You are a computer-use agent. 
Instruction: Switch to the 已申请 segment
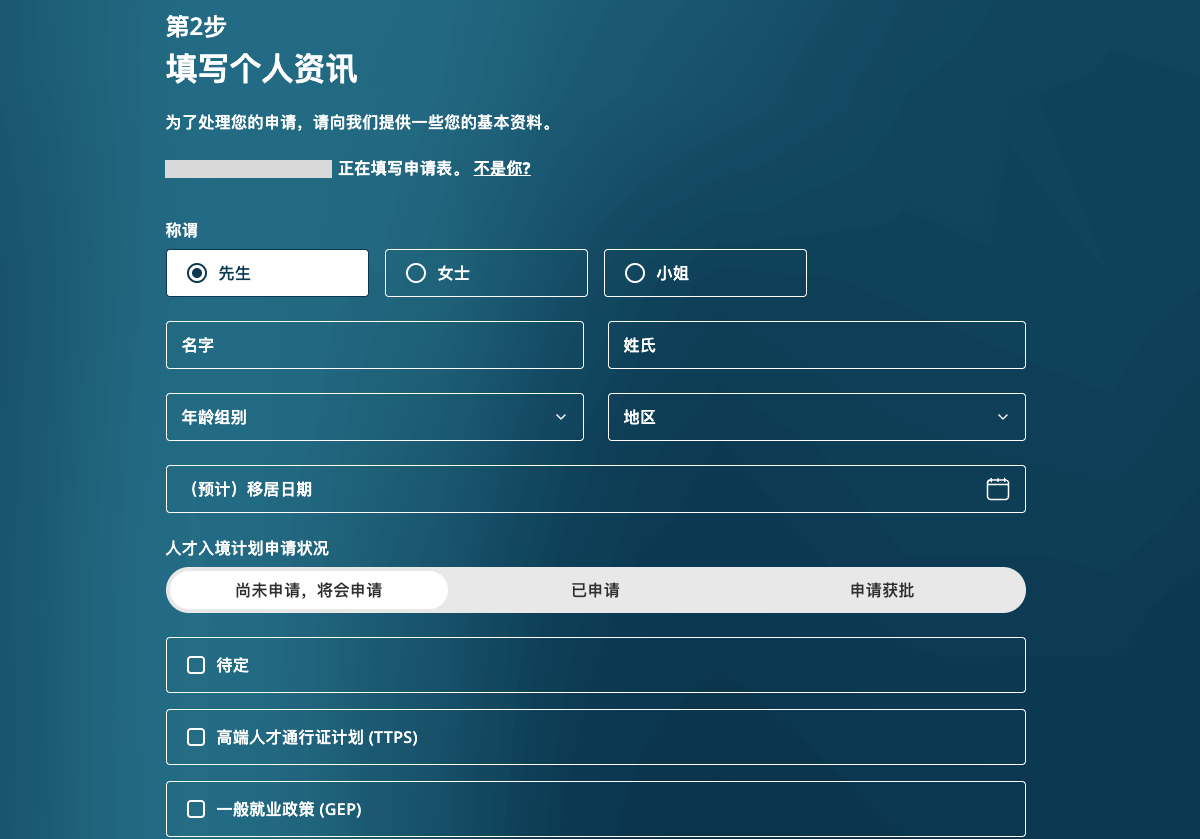point(595,590)
